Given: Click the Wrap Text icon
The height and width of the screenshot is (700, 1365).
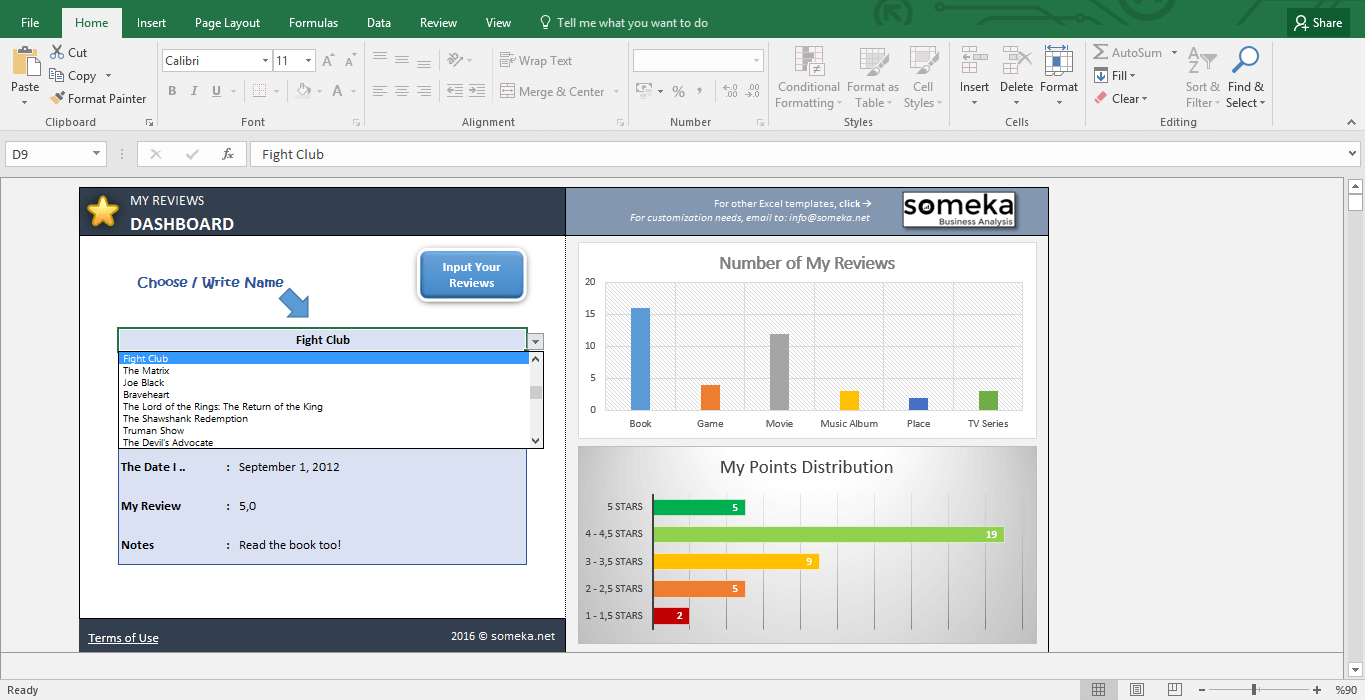Looking at the screenshot, I should pos(507,61).
